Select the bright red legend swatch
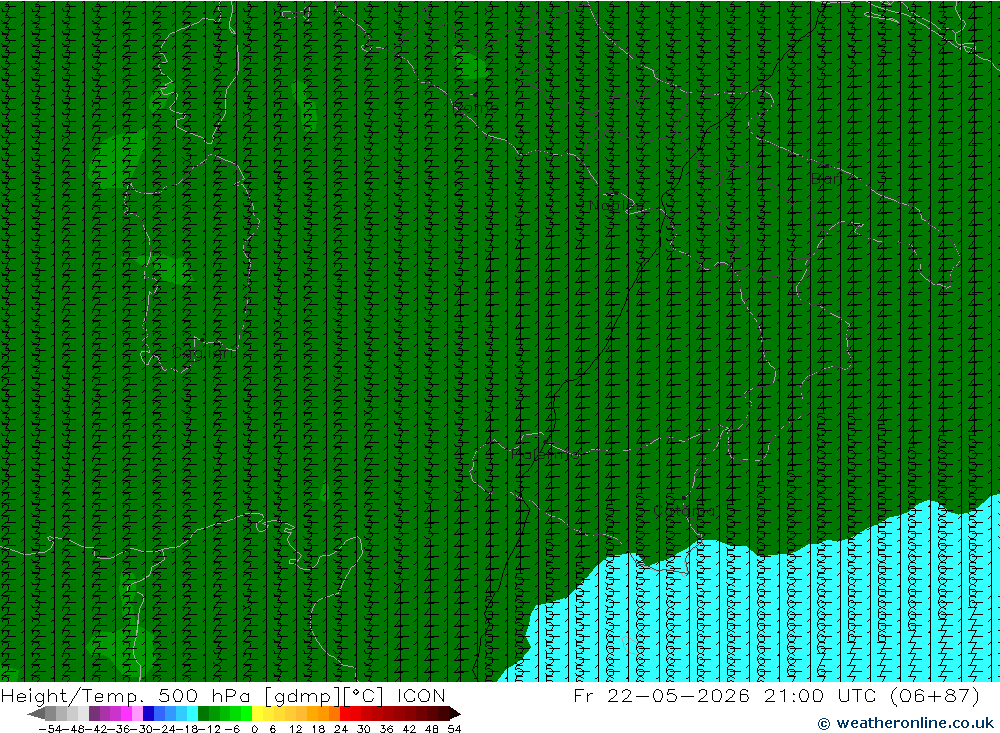The width and height of the screenshot is (1000, 733). (x=345, y=714)
